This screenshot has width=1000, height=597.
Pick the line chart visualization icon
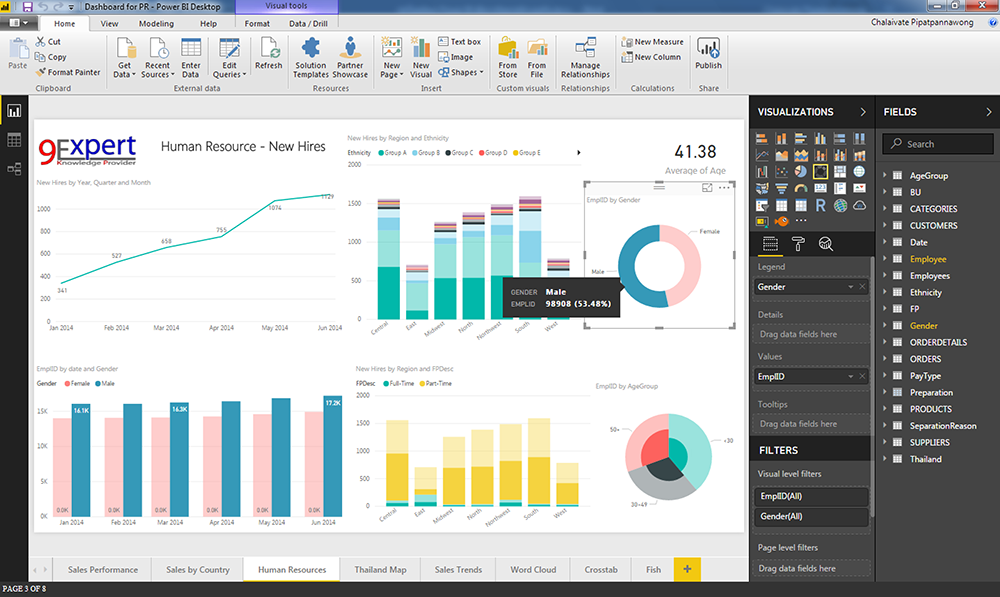(x=762, y=156)
